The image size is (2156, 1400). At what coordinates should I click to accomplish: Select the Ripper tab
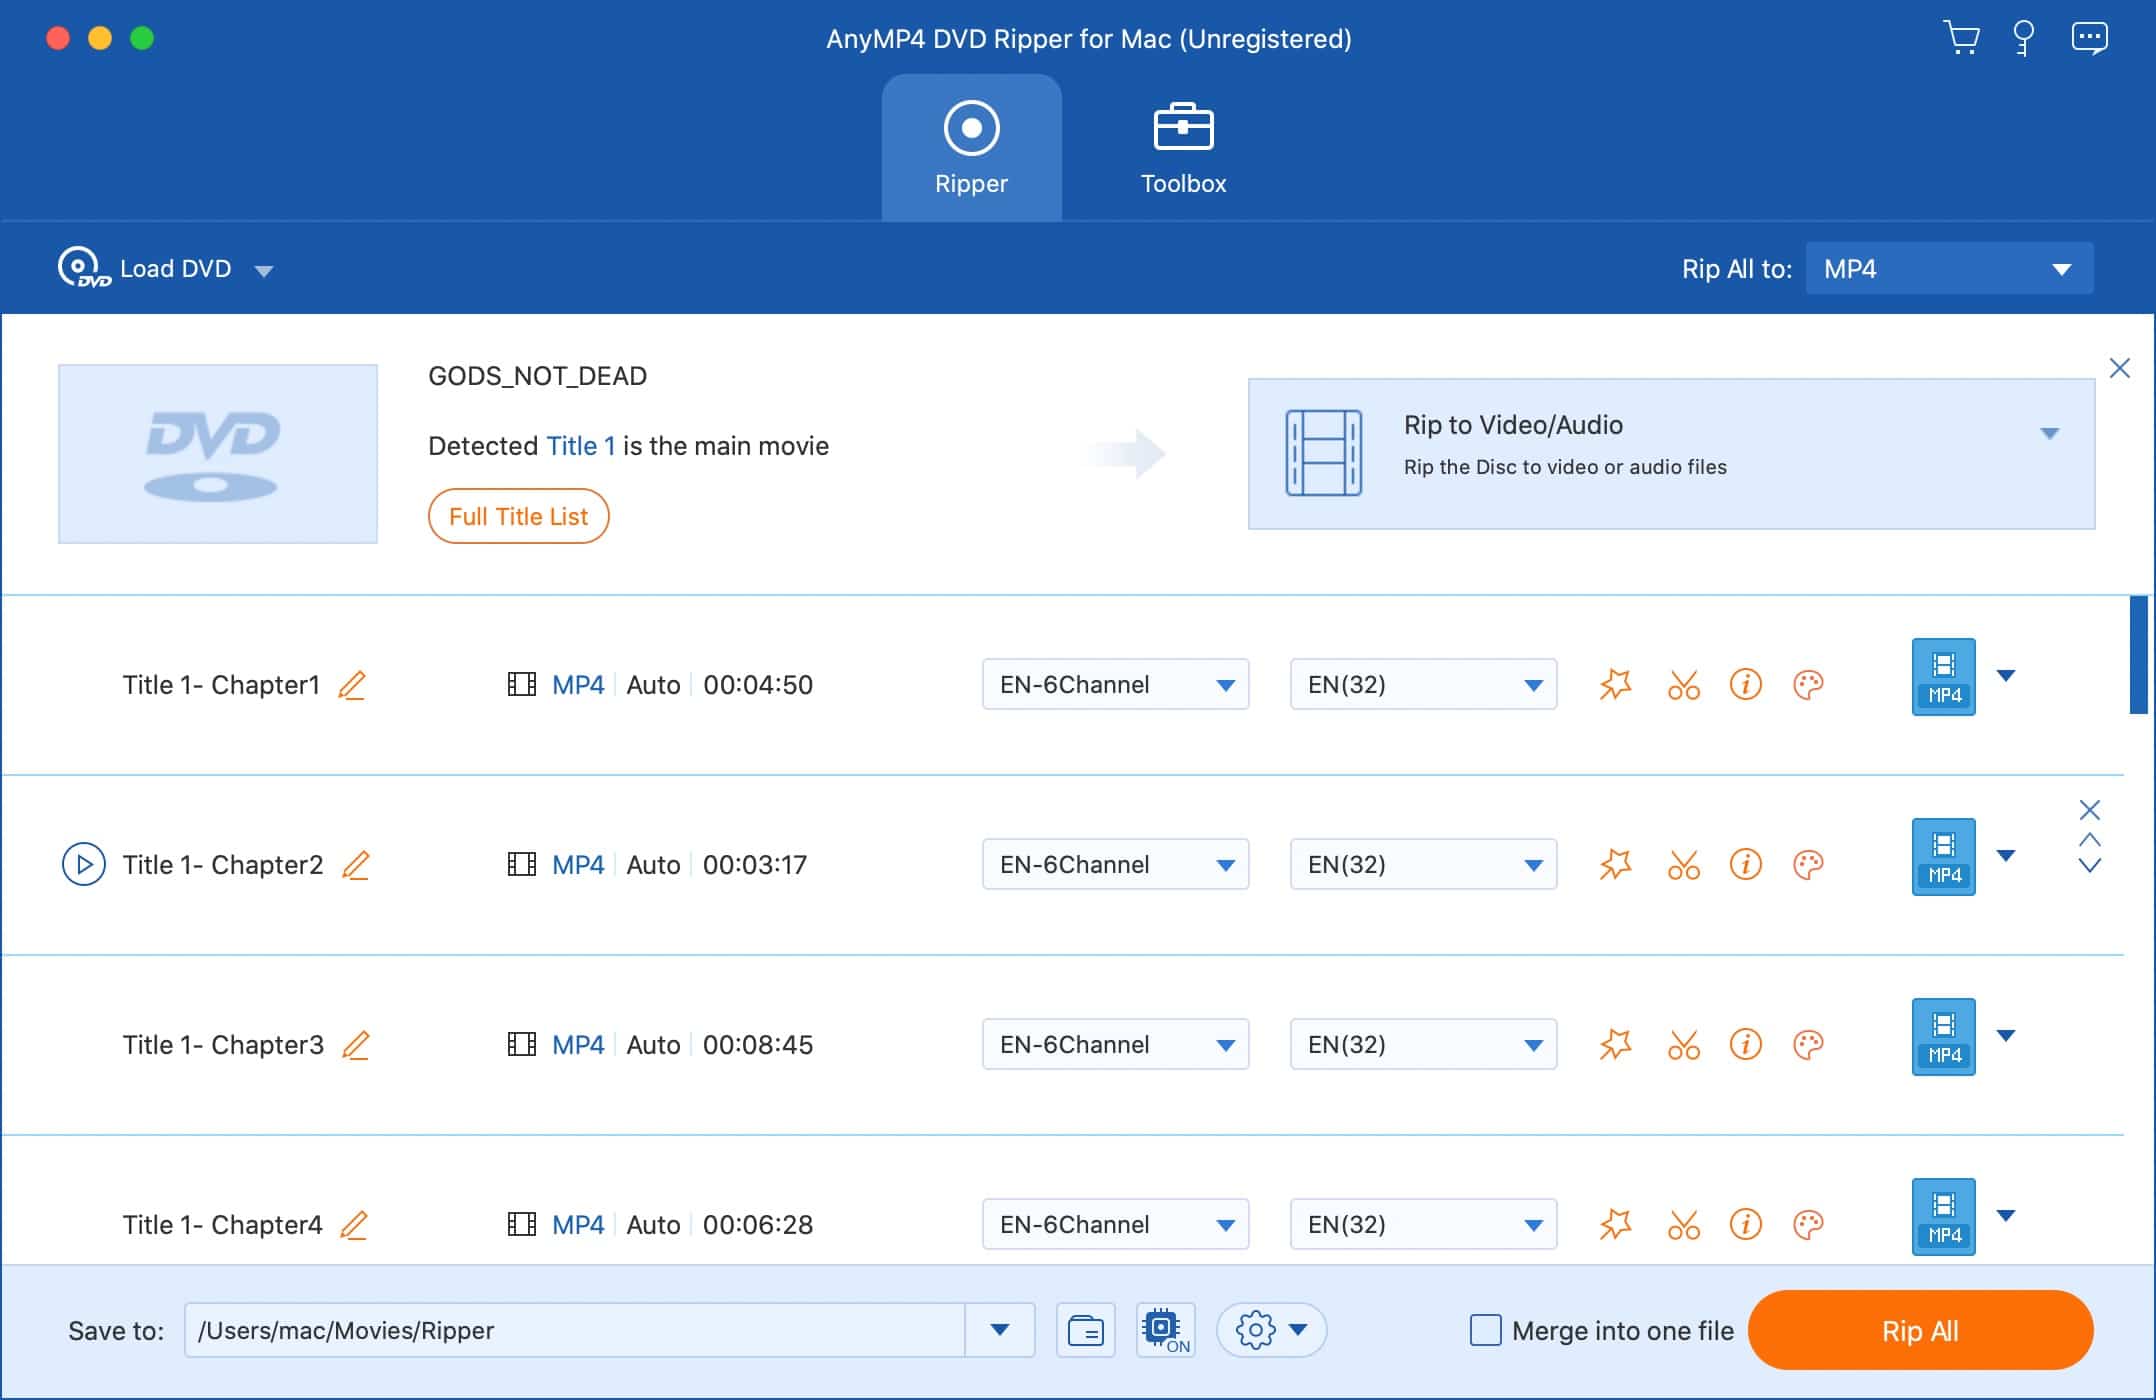971,148
